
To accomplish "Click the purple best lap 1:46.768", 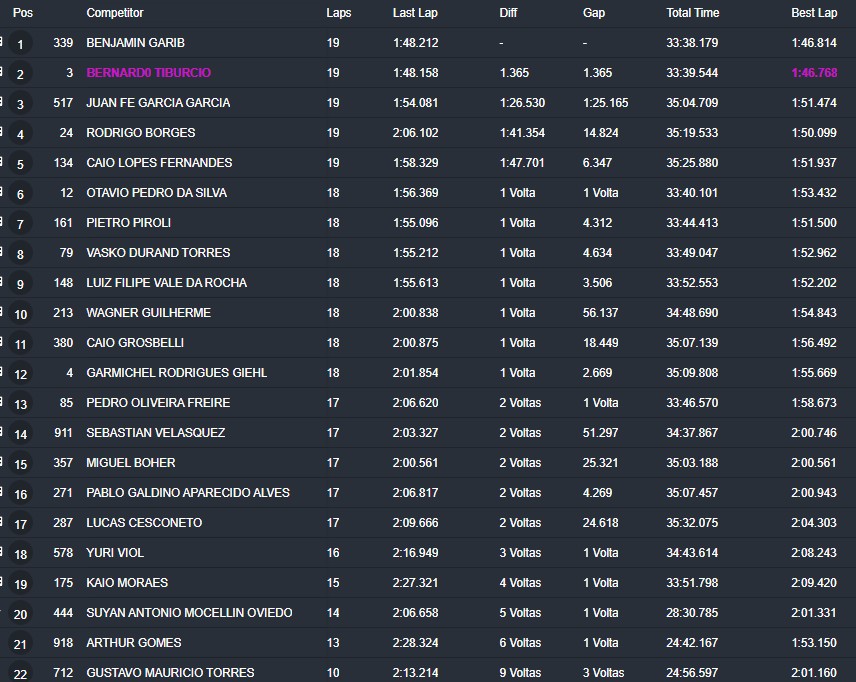I will [813, 73].
